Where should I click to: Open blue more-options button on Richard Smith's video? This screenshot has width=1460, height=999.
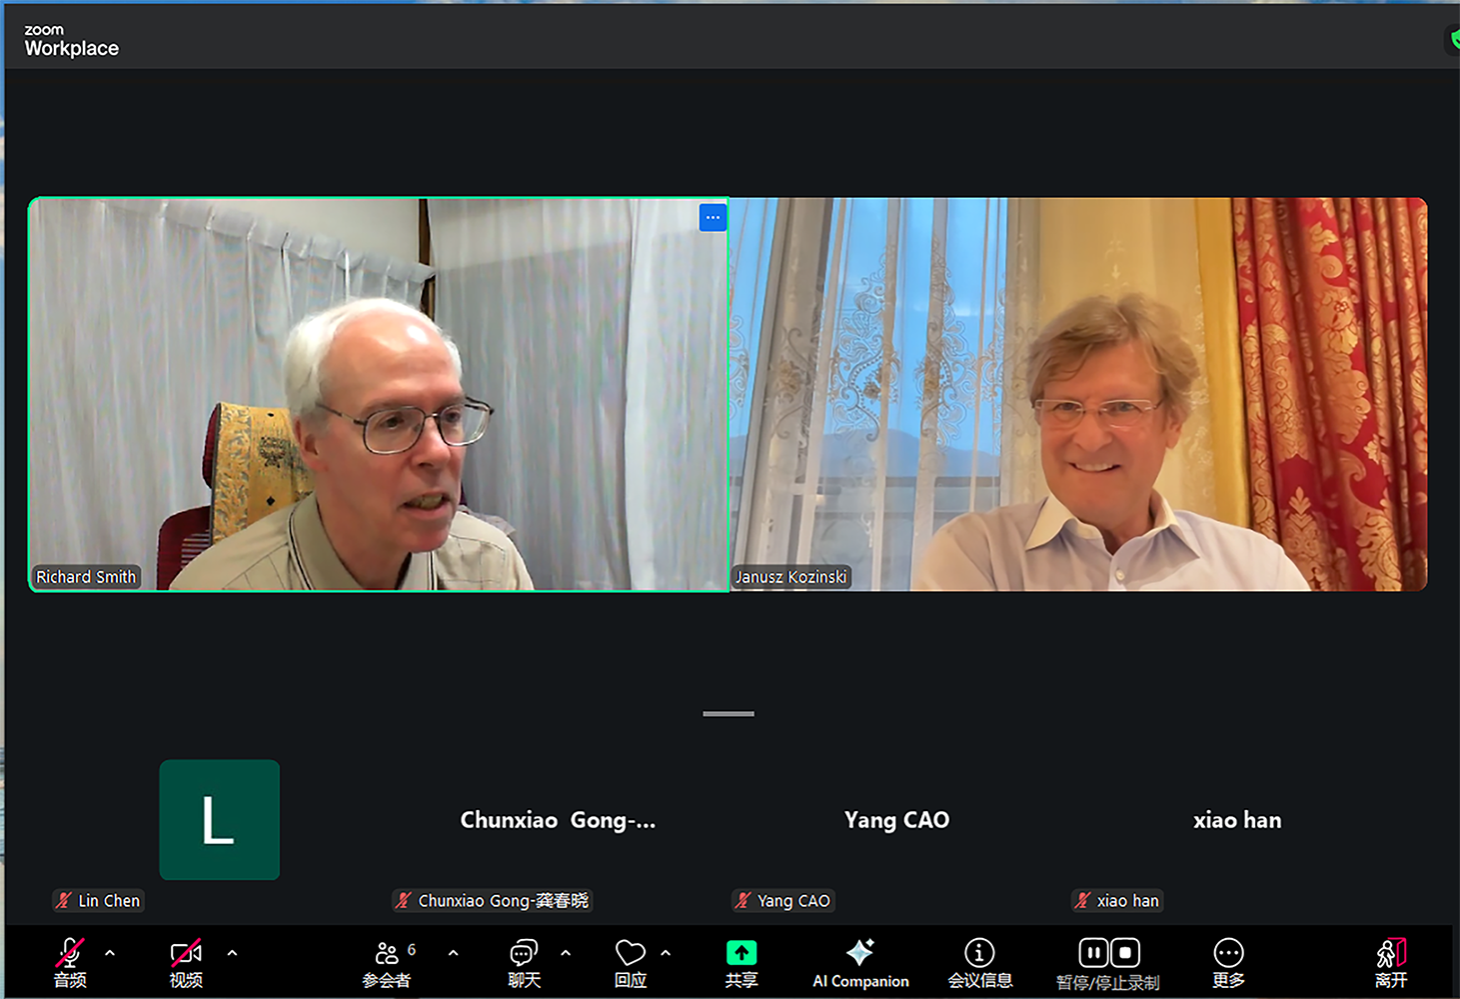tap(712, 217)
